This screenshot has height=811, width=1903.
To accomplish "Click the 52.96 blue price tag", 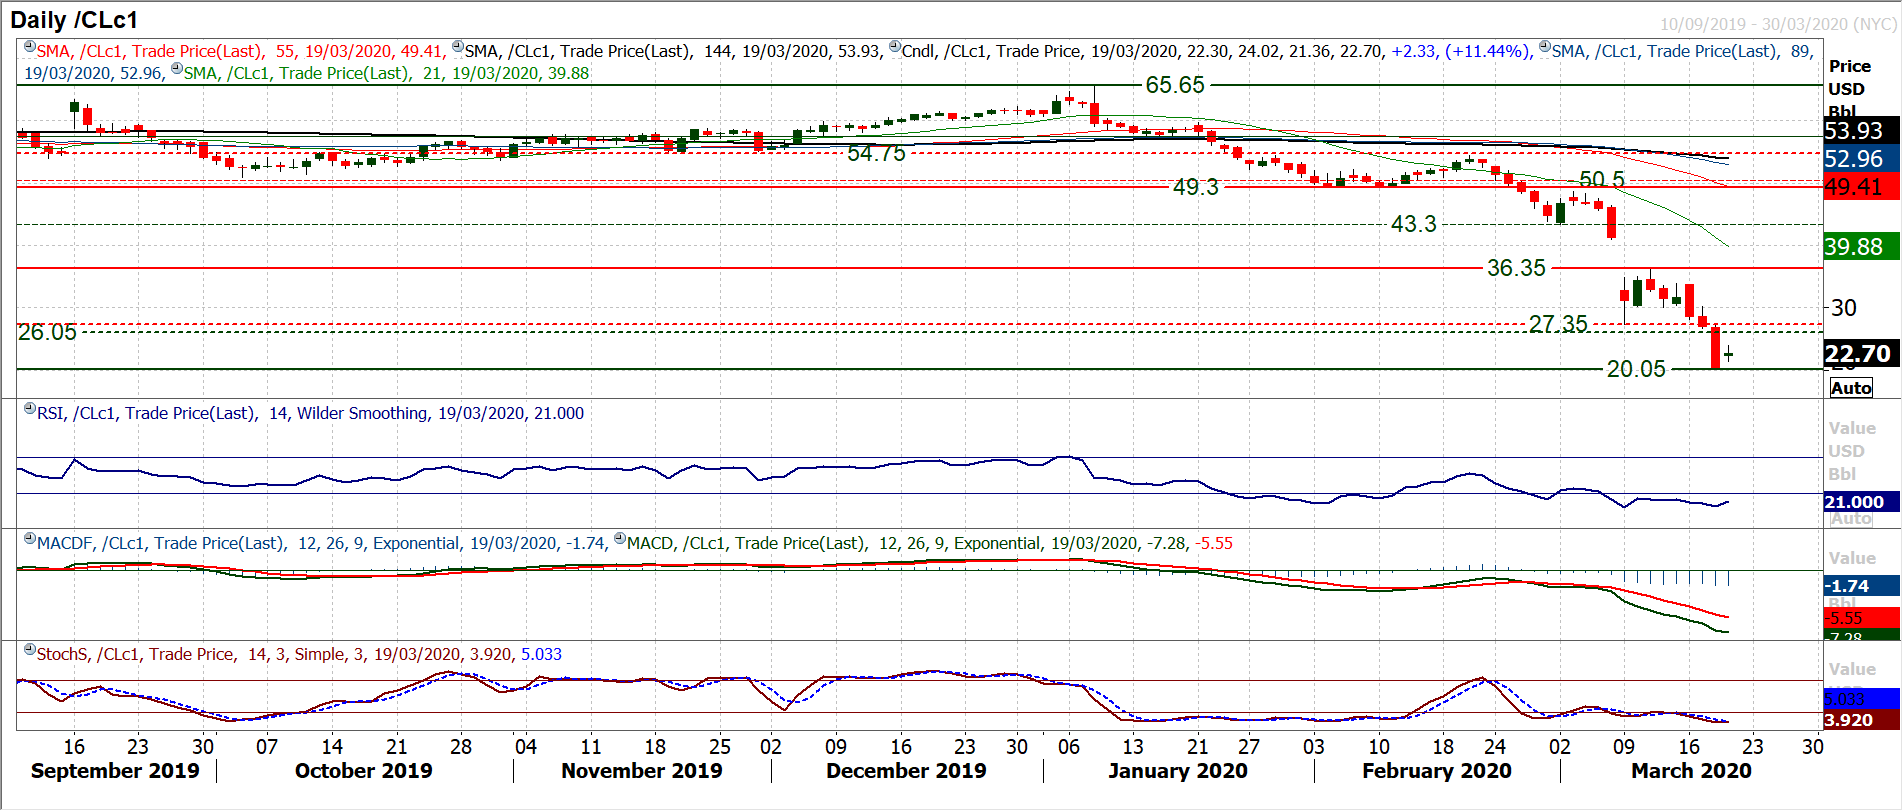I will tap(1861, 159).
